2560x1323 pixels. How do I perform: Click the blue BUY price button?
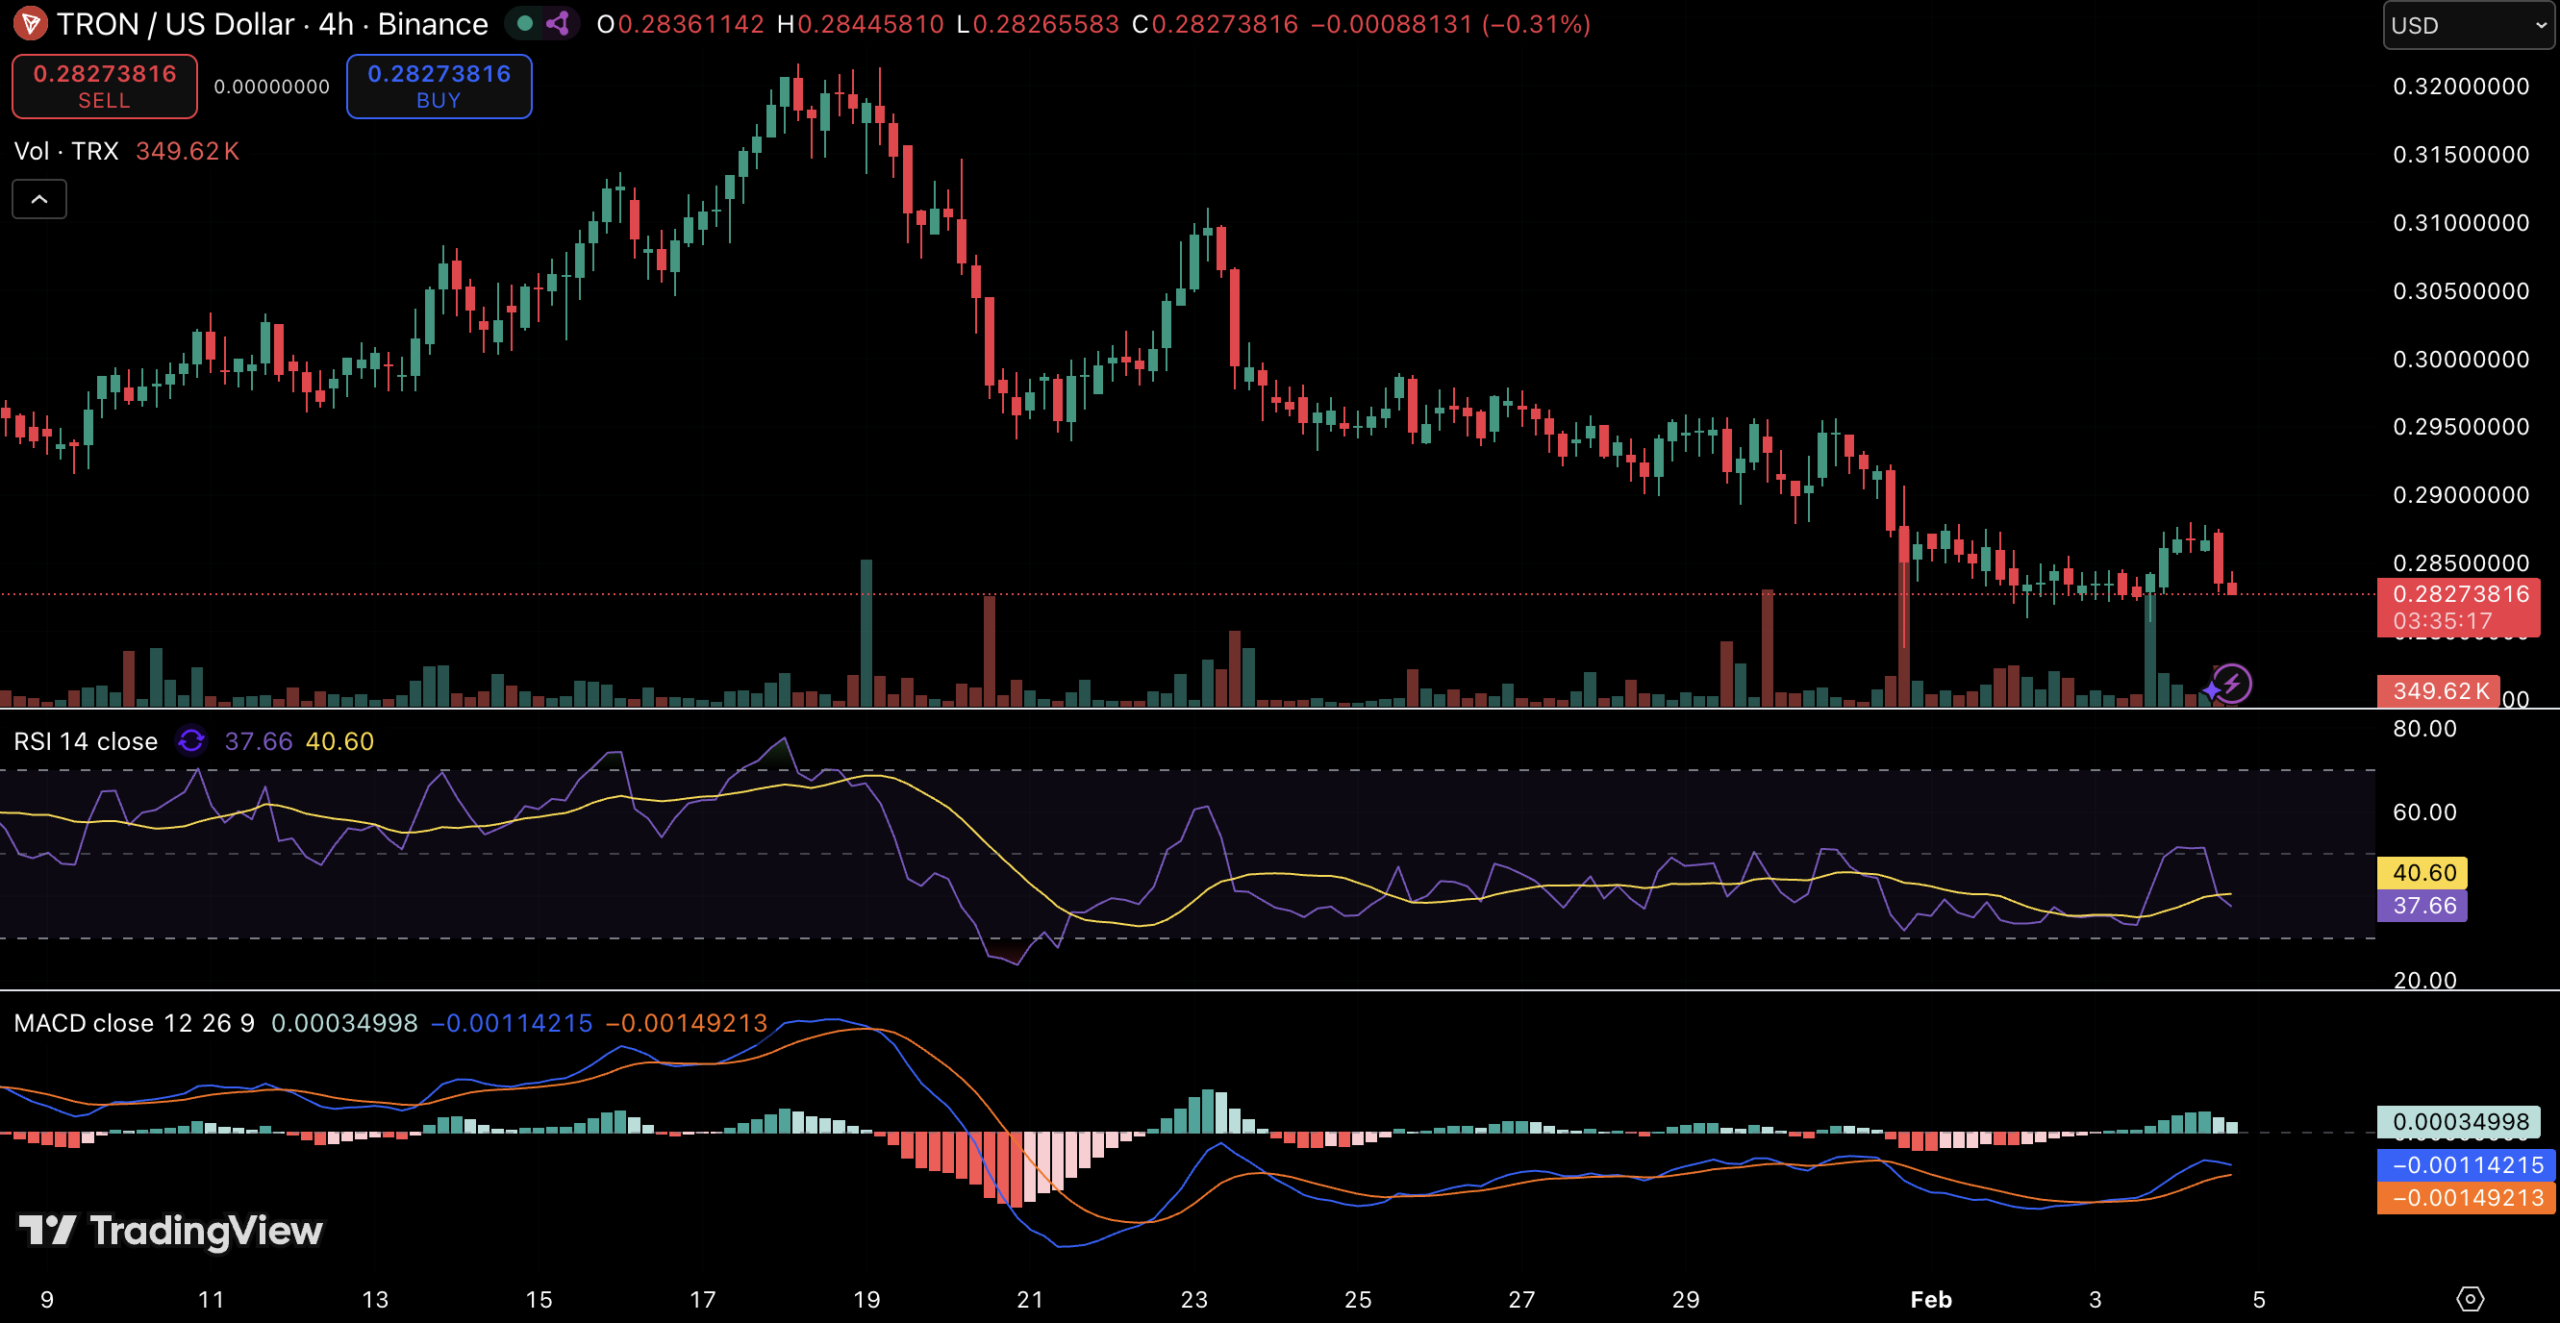coord(439,86)
